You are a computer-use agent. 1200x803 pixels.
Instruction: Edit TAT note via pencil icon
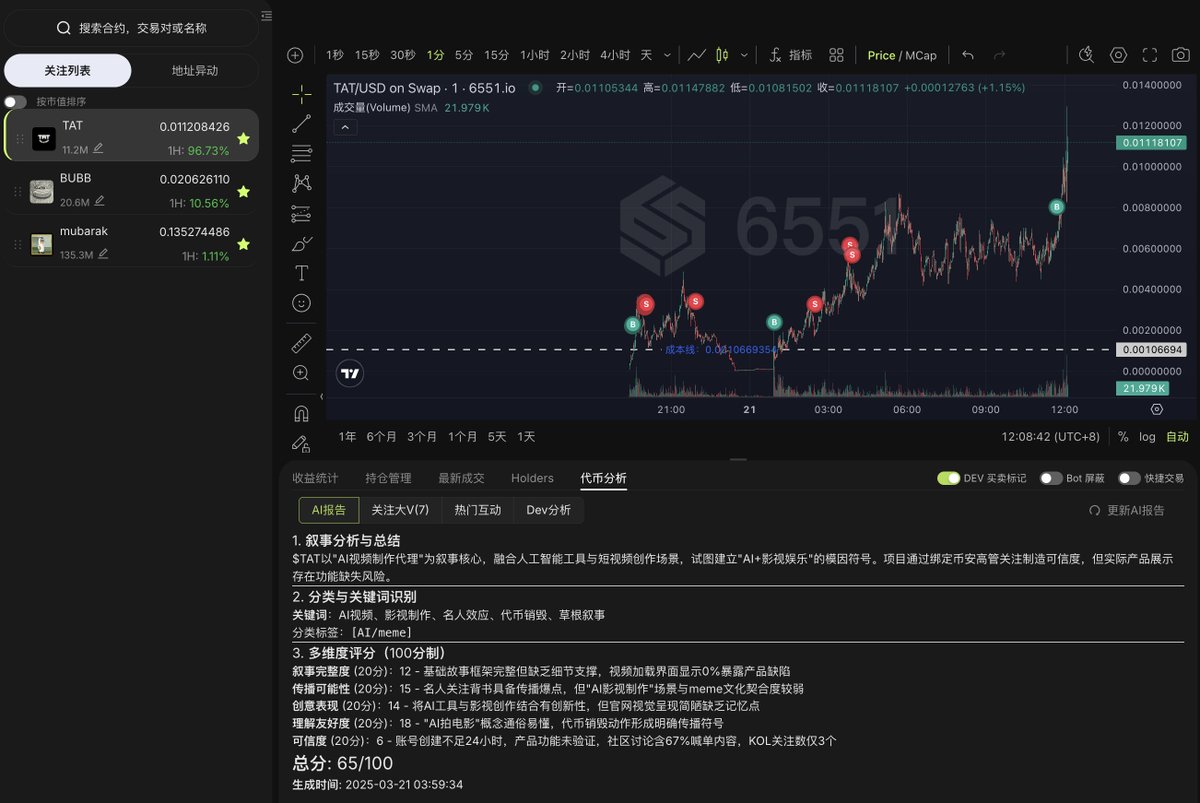point(98,148)
